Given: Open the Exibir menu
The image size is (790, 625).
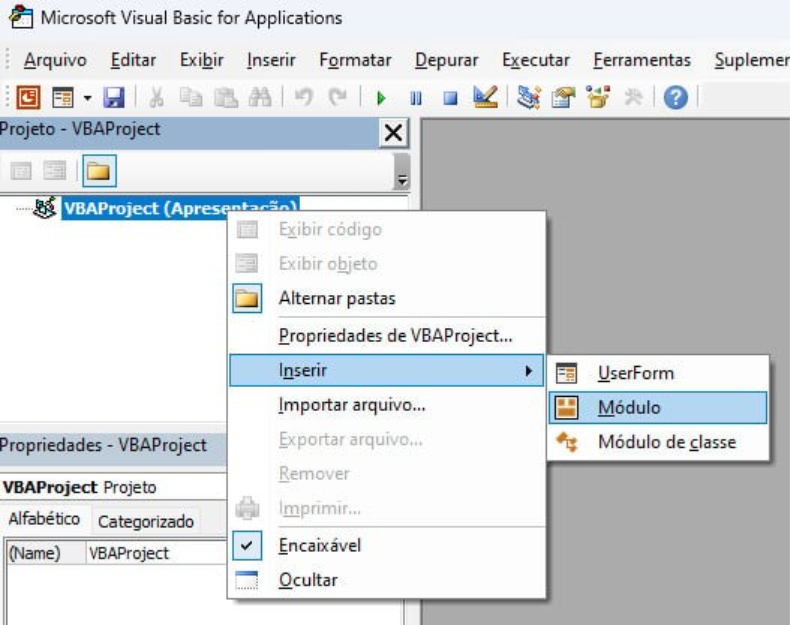Looking at the screenshot, I should coord(202,60).
